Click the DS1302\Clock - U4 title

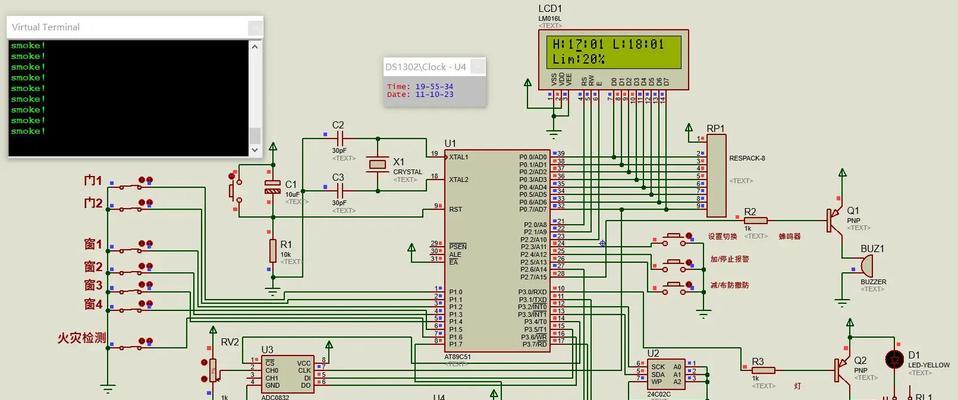425,67
